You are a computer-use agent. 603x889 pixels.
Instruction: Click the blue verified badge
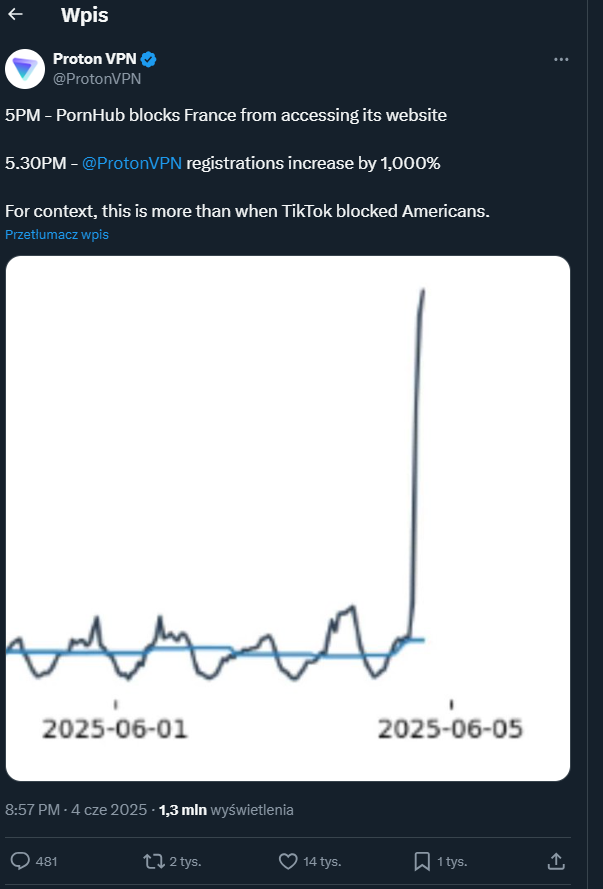point(149,58)
